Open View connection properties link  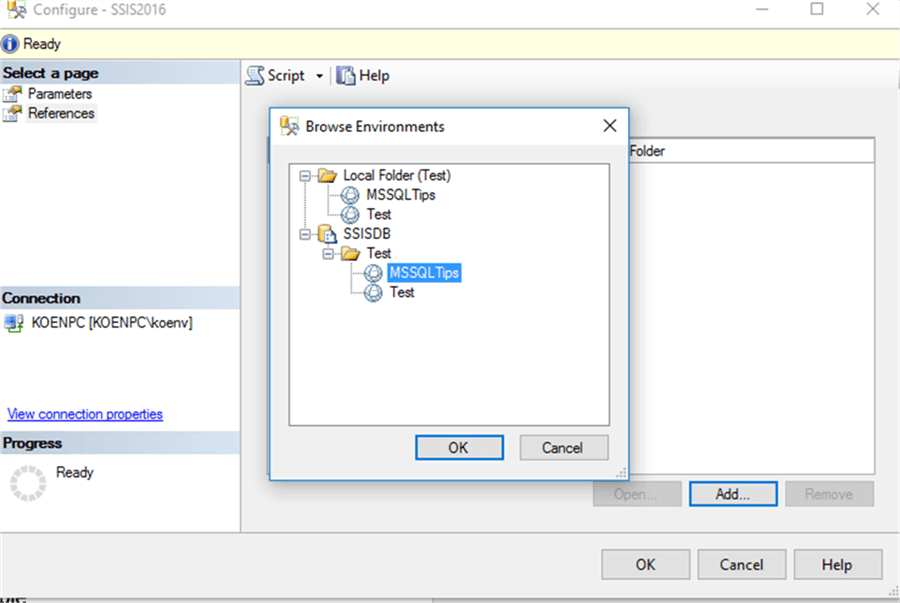85,414
